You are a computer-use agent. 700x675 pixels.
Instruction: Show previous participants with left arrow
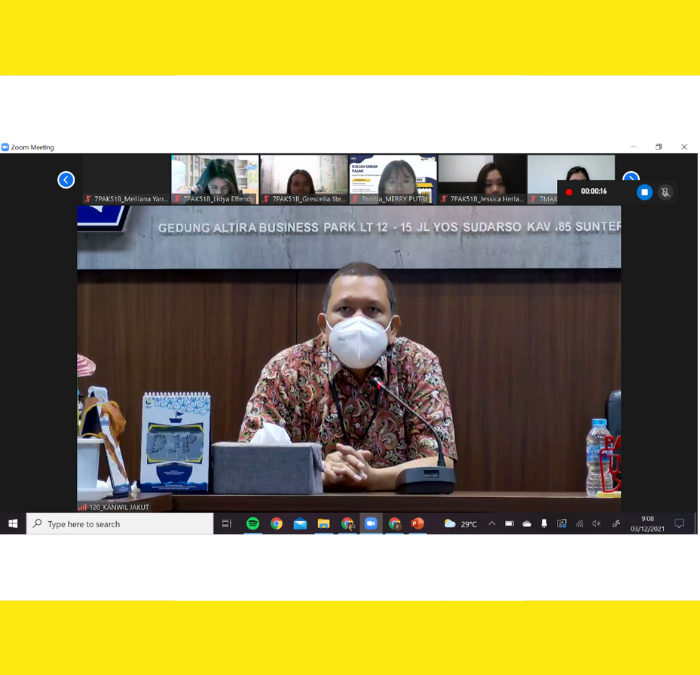pyautogui.click(x=66, y=180)
